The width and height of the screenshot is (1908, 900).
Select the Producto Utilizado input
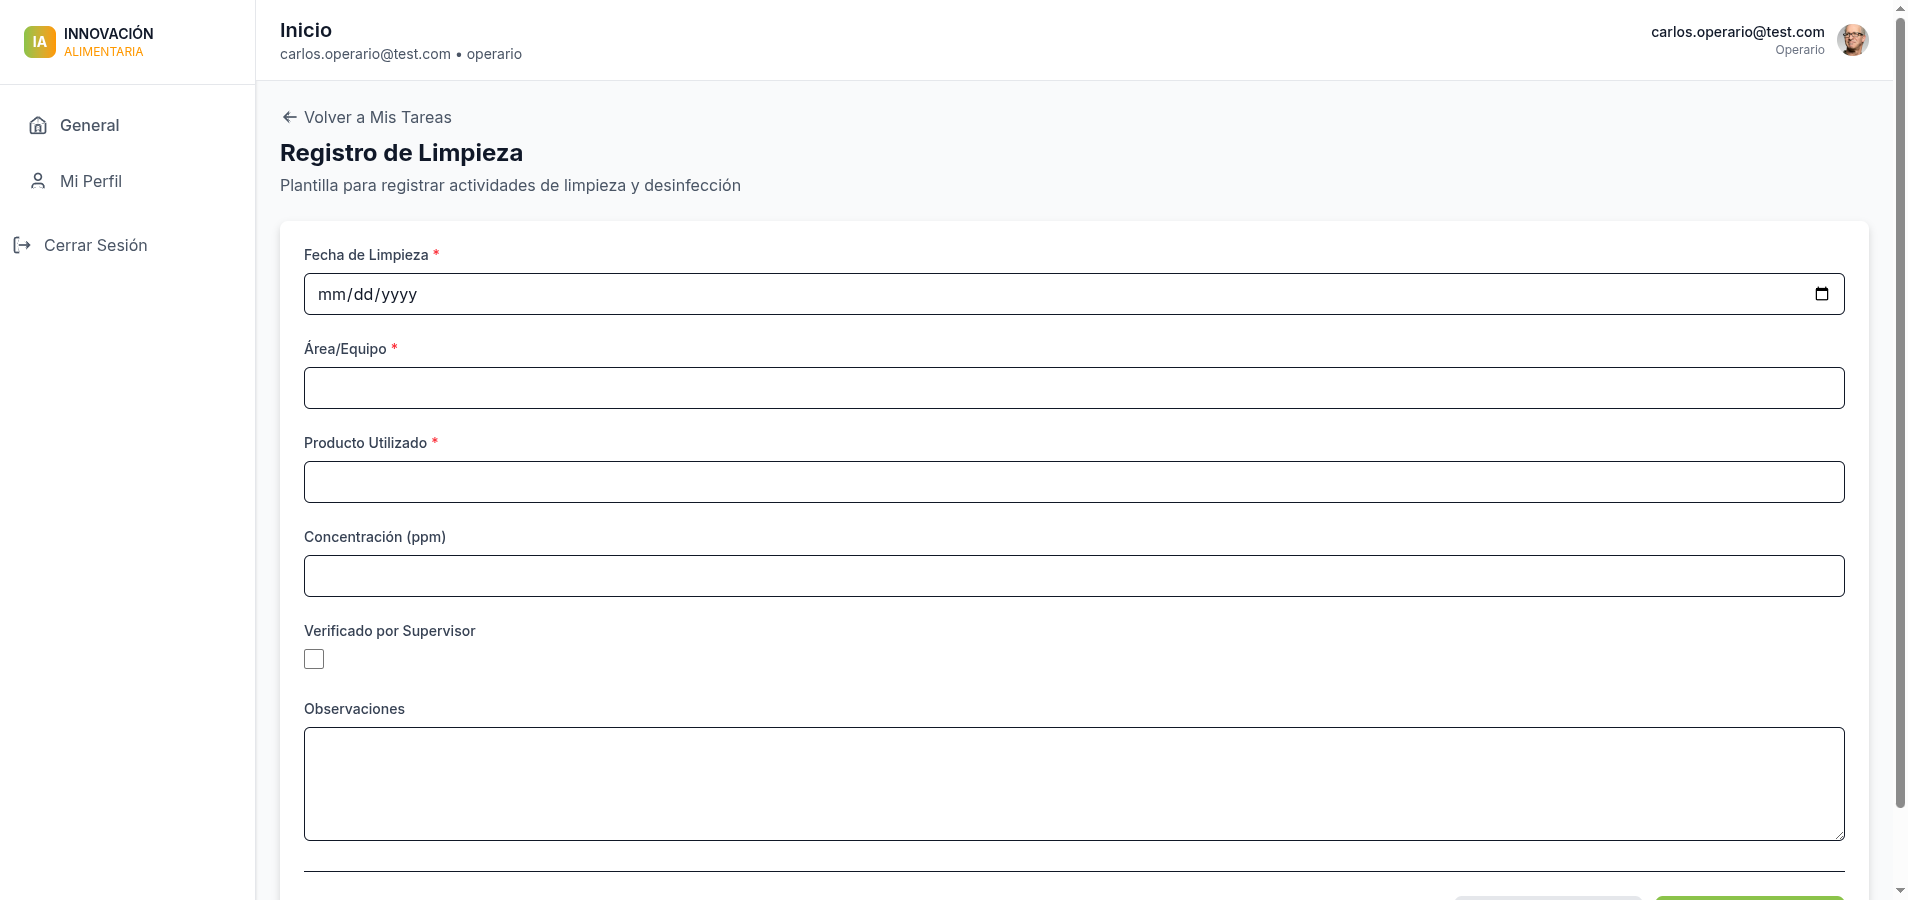(x=1073, y=482)
